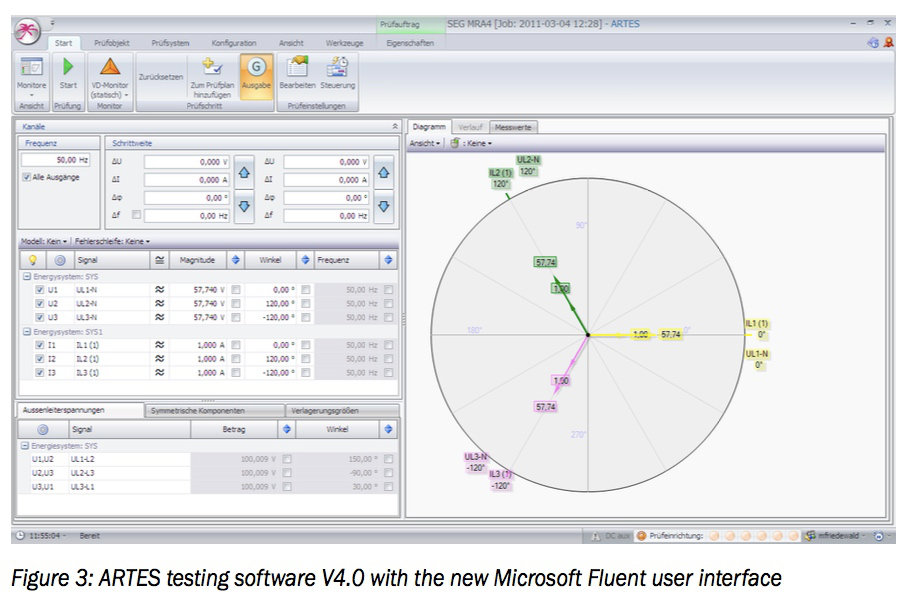The width and height of the screenshot is (907, 598).
Task: Collapse Energiesystem: SYS in lower table
Action: (24, 446)
